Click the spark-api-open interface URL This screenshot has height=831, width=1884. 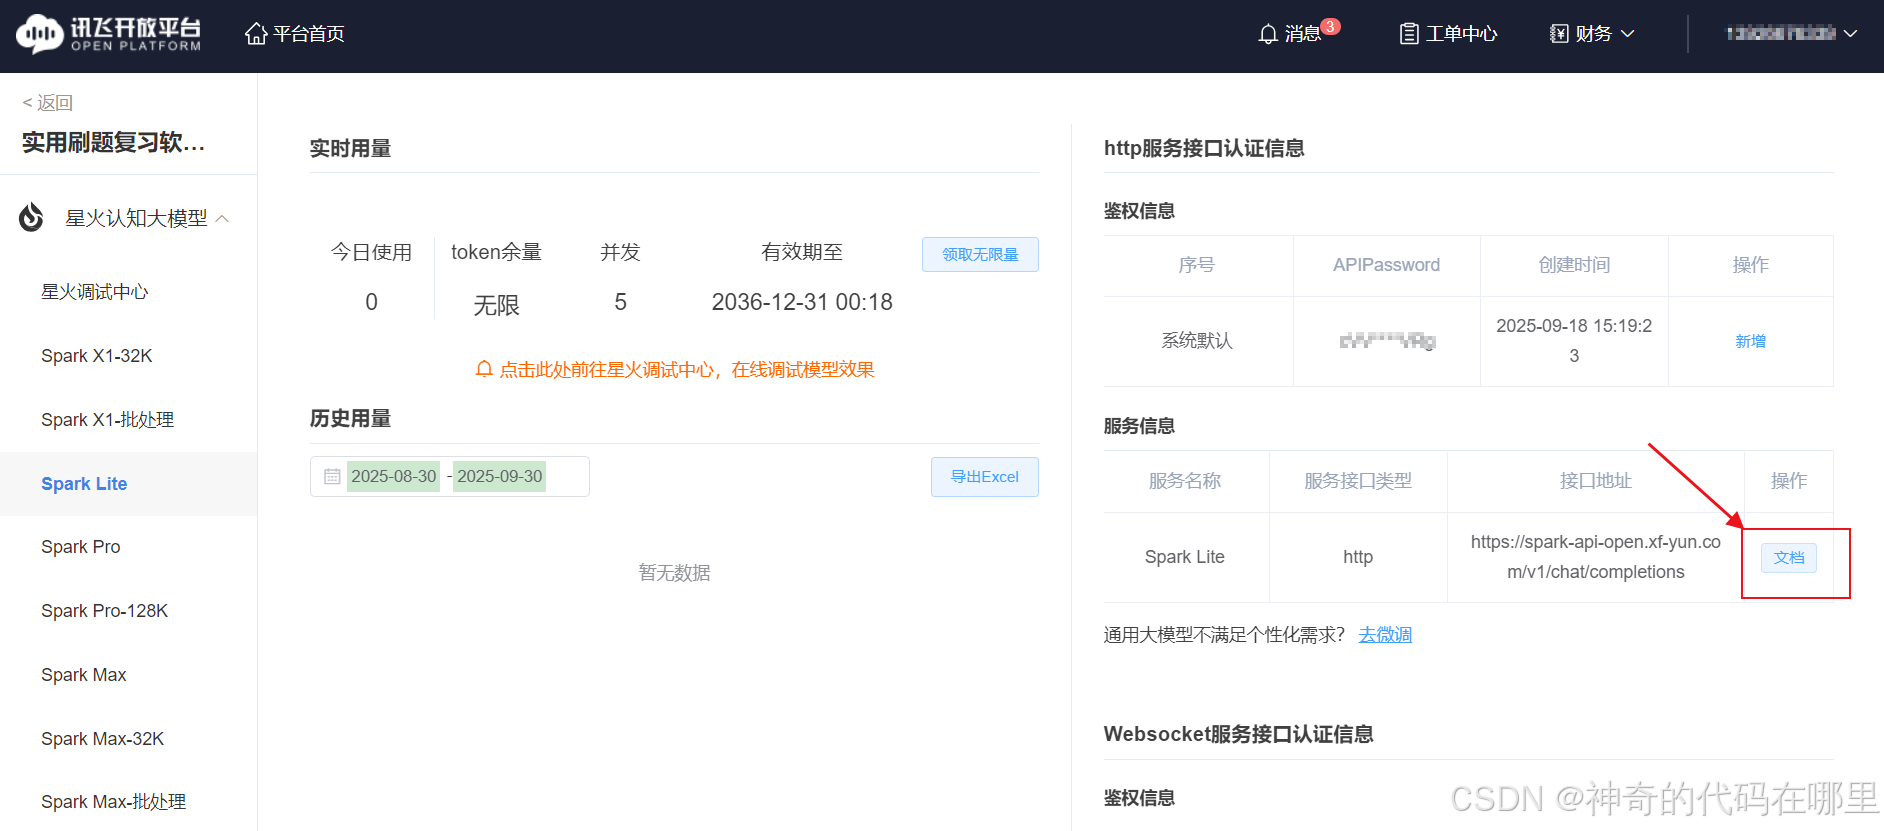point(1596,557)
